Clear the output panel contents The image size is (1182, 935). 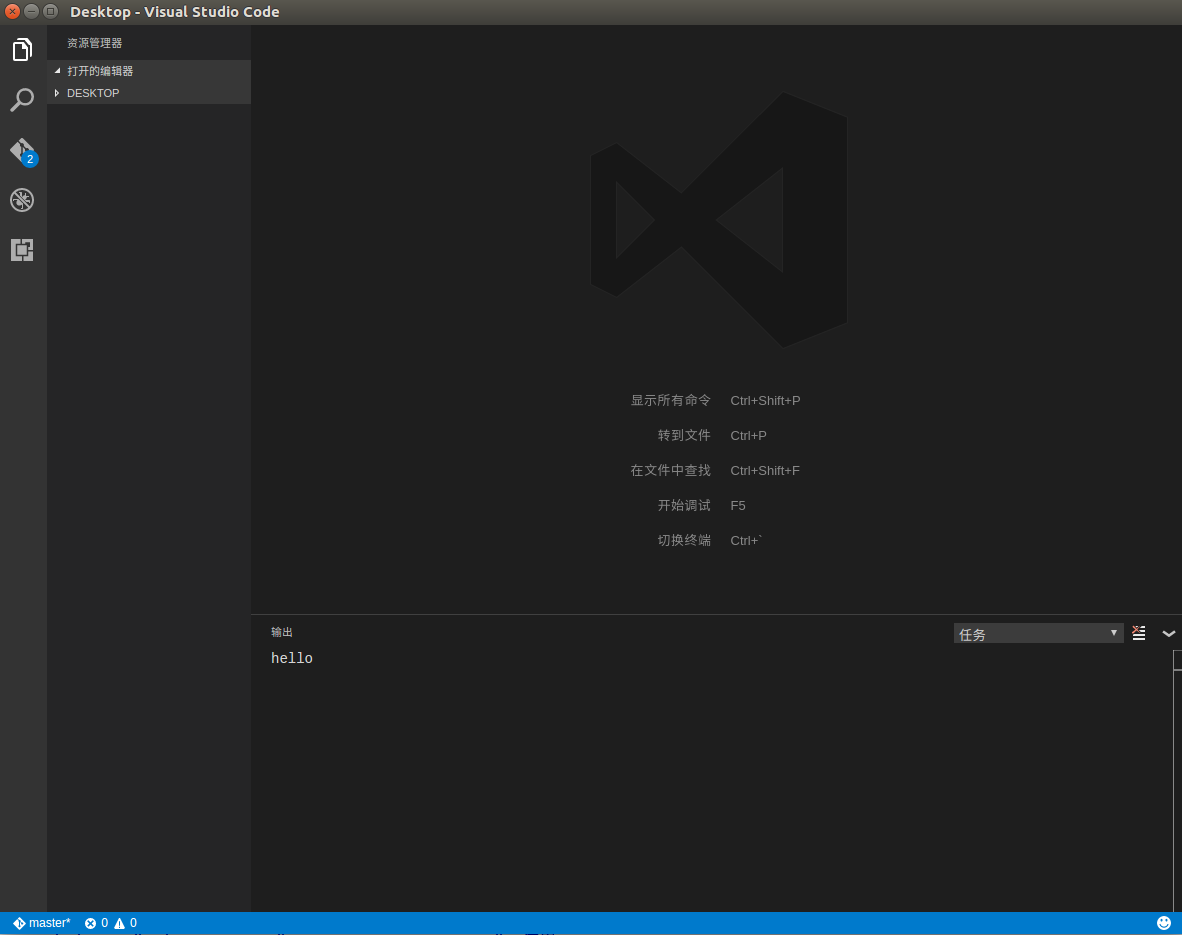[x=1138, y=633]
